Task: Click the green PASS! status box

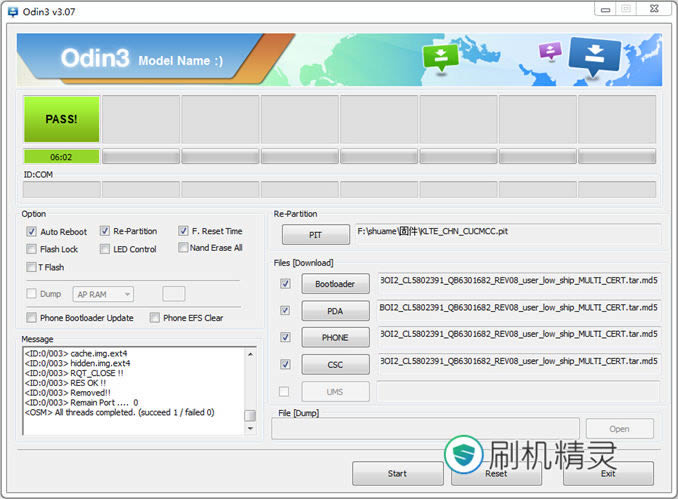Action: [x=61, y=119]
